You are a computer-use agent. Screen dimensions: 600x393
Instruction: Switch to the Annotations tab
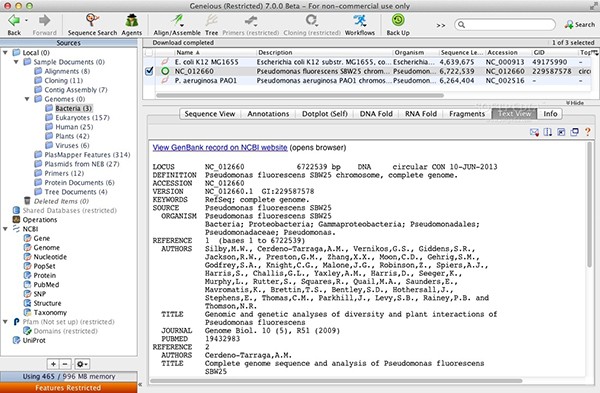pos(268,114)
